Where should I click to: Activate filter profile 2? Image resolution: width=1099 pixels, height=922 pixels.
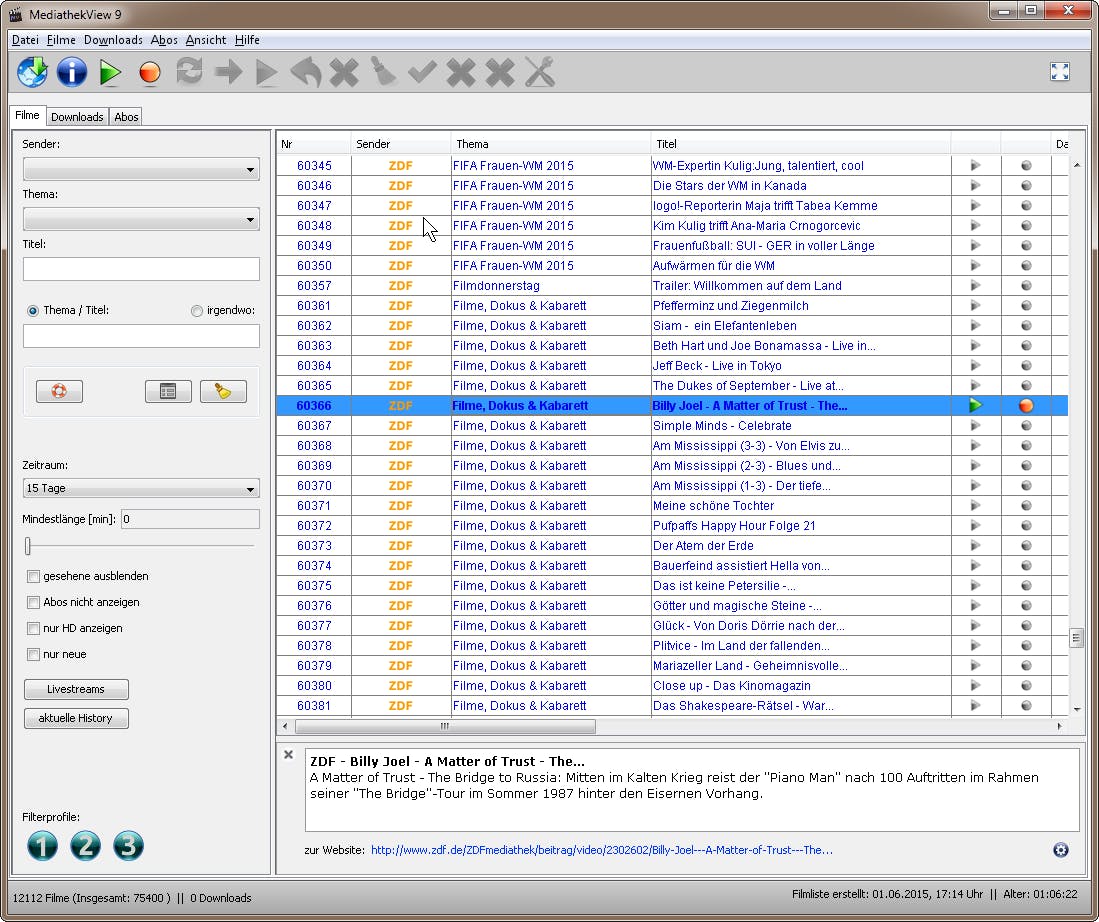click(86, 846)
